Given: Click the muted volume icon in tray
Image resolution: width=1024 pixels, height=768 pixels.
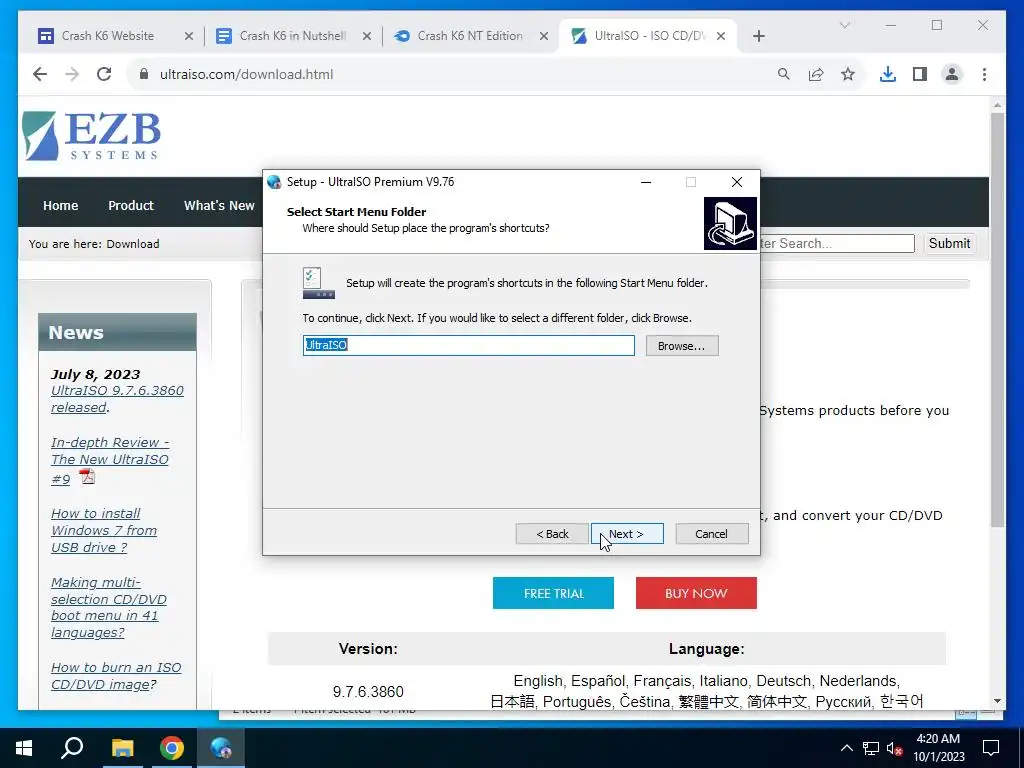Looking at the screenshot, I should pyautogui.click(x=895, y=748).
